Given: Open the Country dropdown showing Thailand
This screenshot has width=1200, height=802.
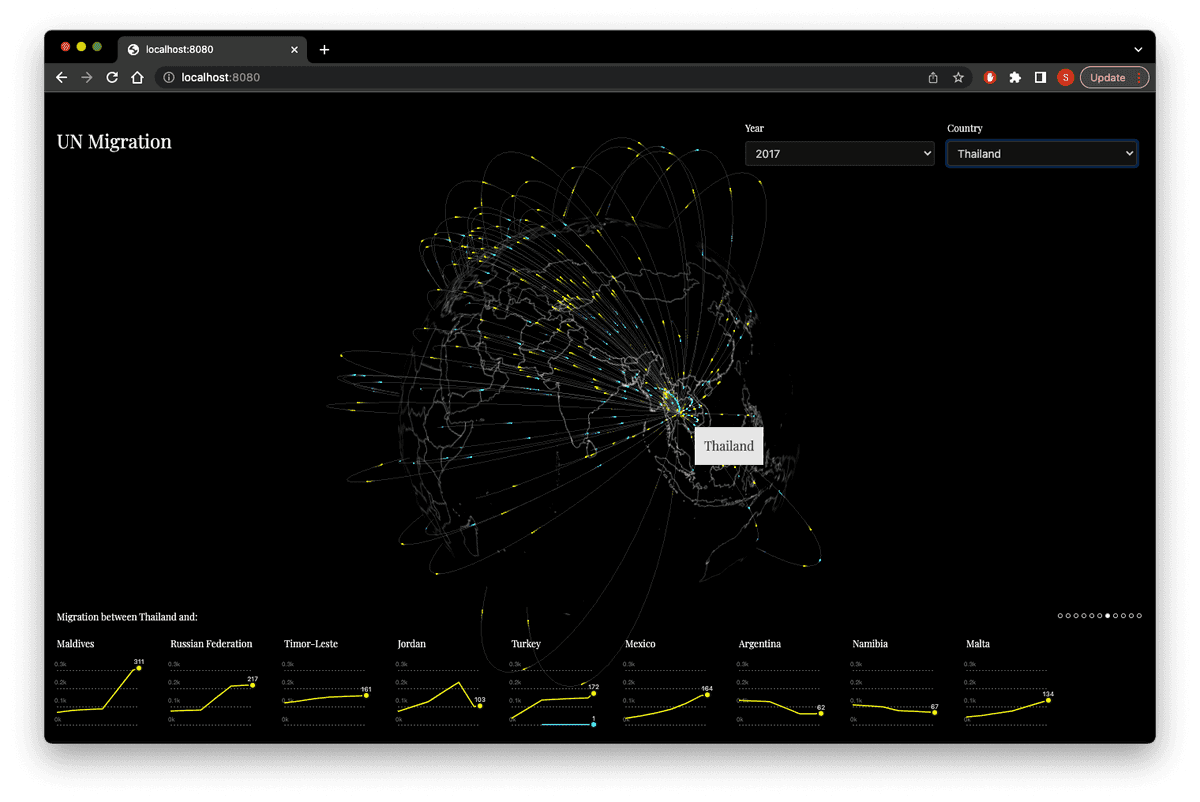Looking at the screenshot, I should coord(1042,154).
